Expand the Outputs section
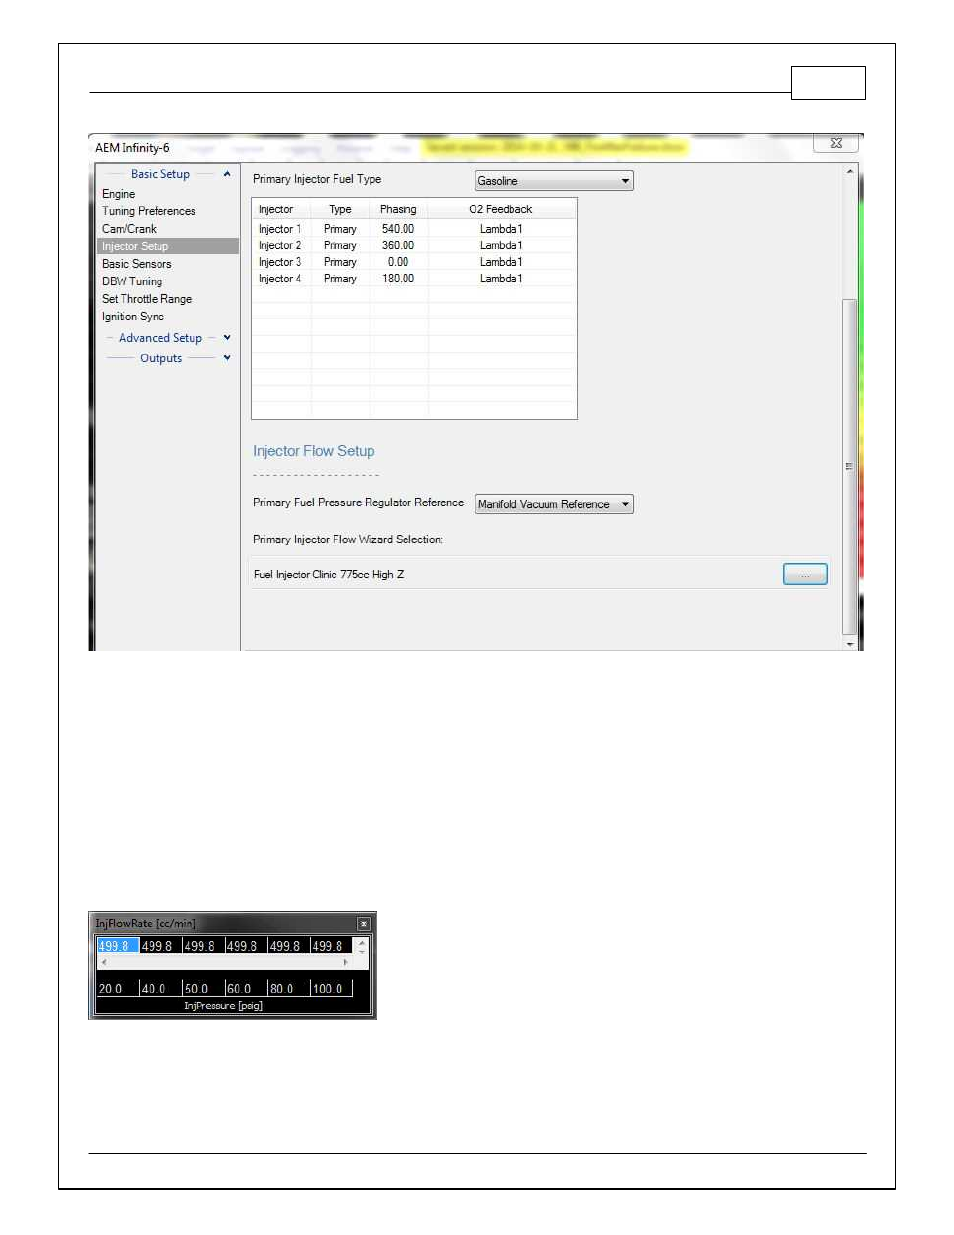Image resolution: width=954 pixels, height=1235 pixels. click(227, 358)
